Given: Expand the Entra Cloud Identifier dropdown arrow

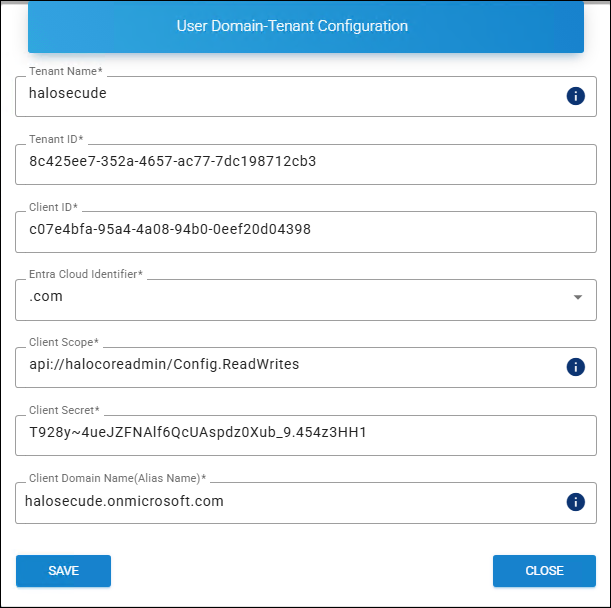Looking at the screenshot, I should point(577,298).
